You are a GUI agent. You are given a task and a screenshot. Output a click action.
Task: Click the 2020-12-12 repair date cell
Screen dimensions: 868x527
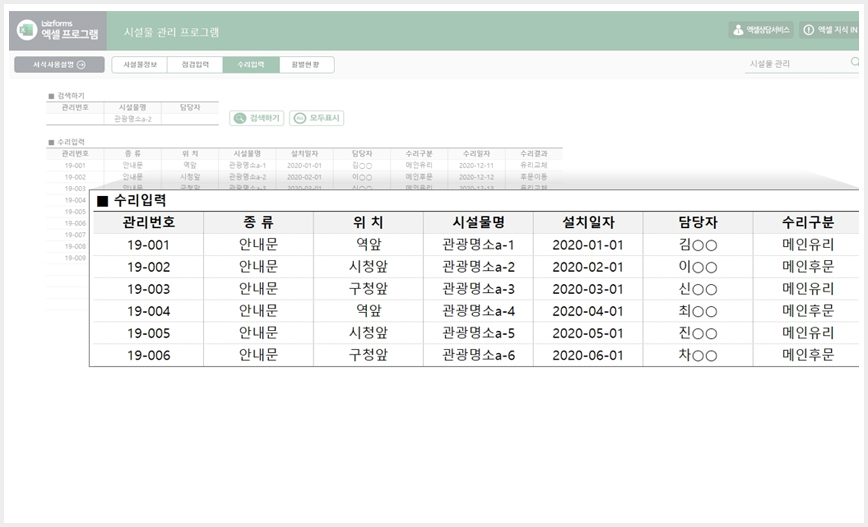(476, 177)
